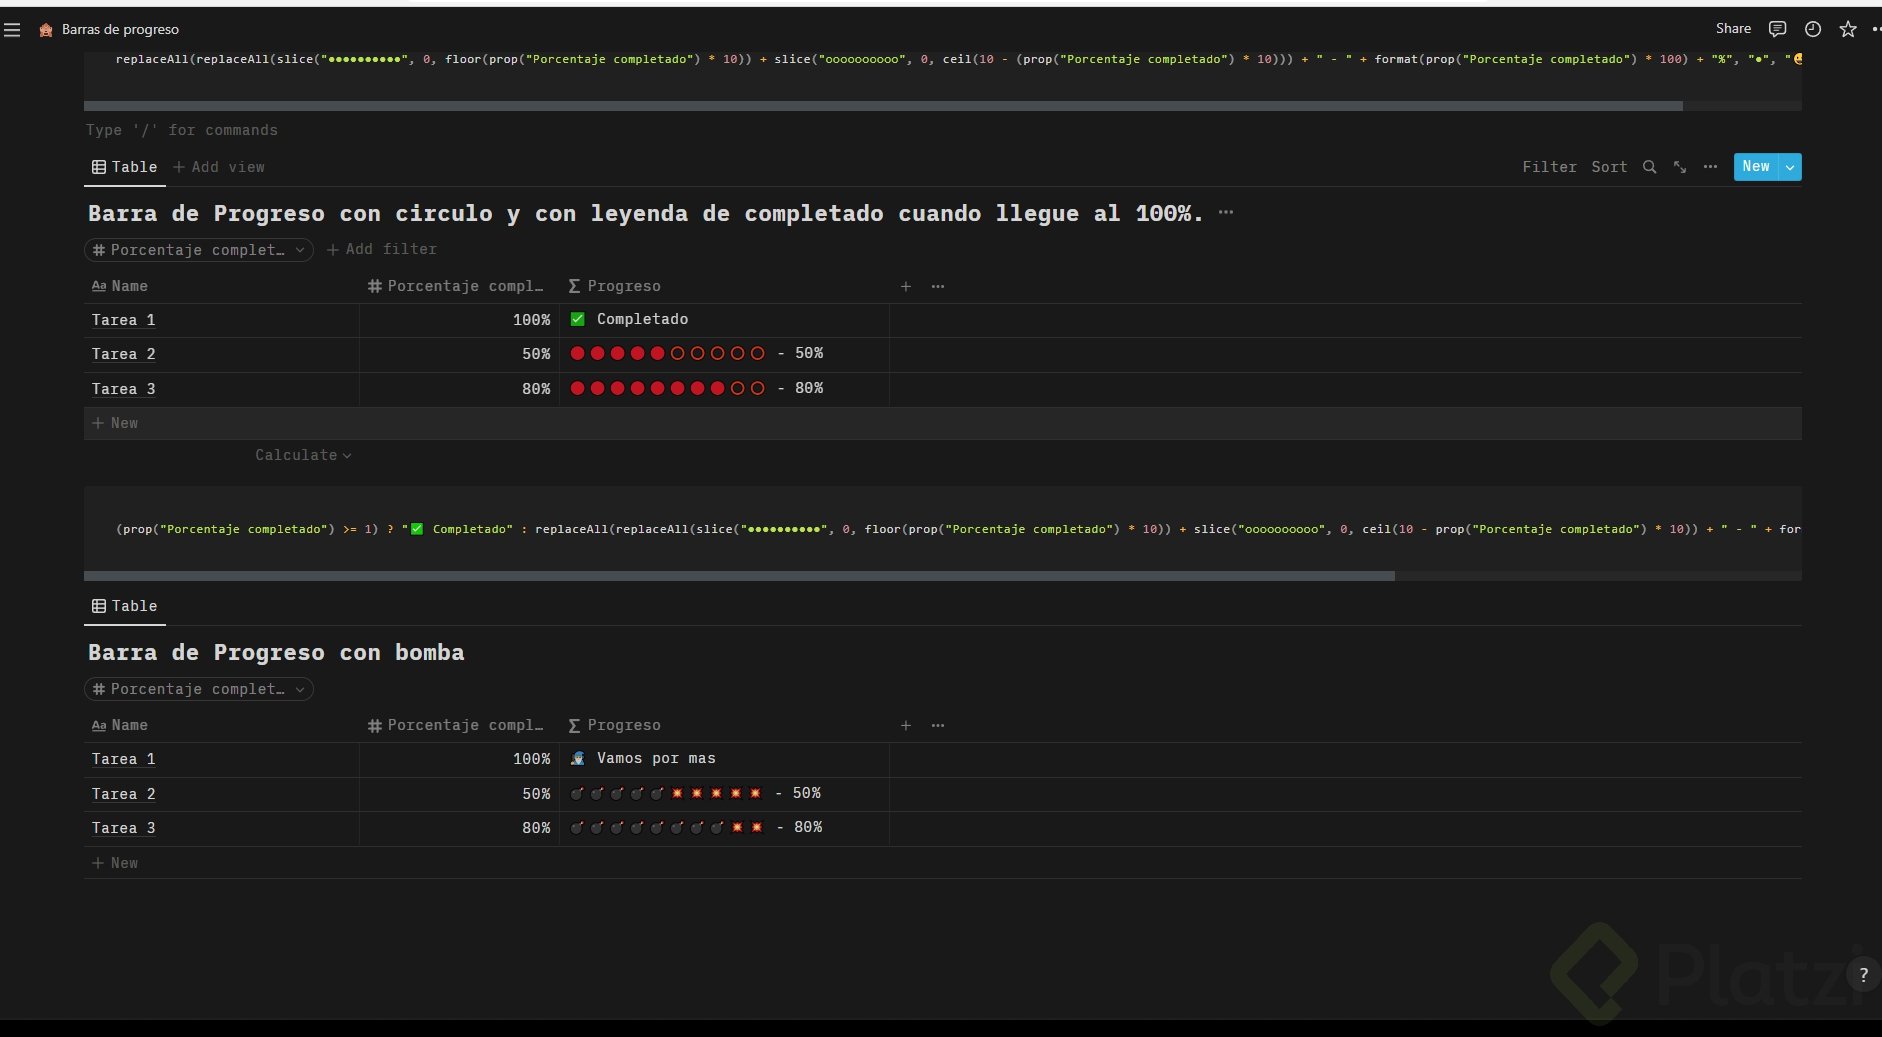
Task: Open the sidebar hamburger menu
Action: (x=13, y=29)
